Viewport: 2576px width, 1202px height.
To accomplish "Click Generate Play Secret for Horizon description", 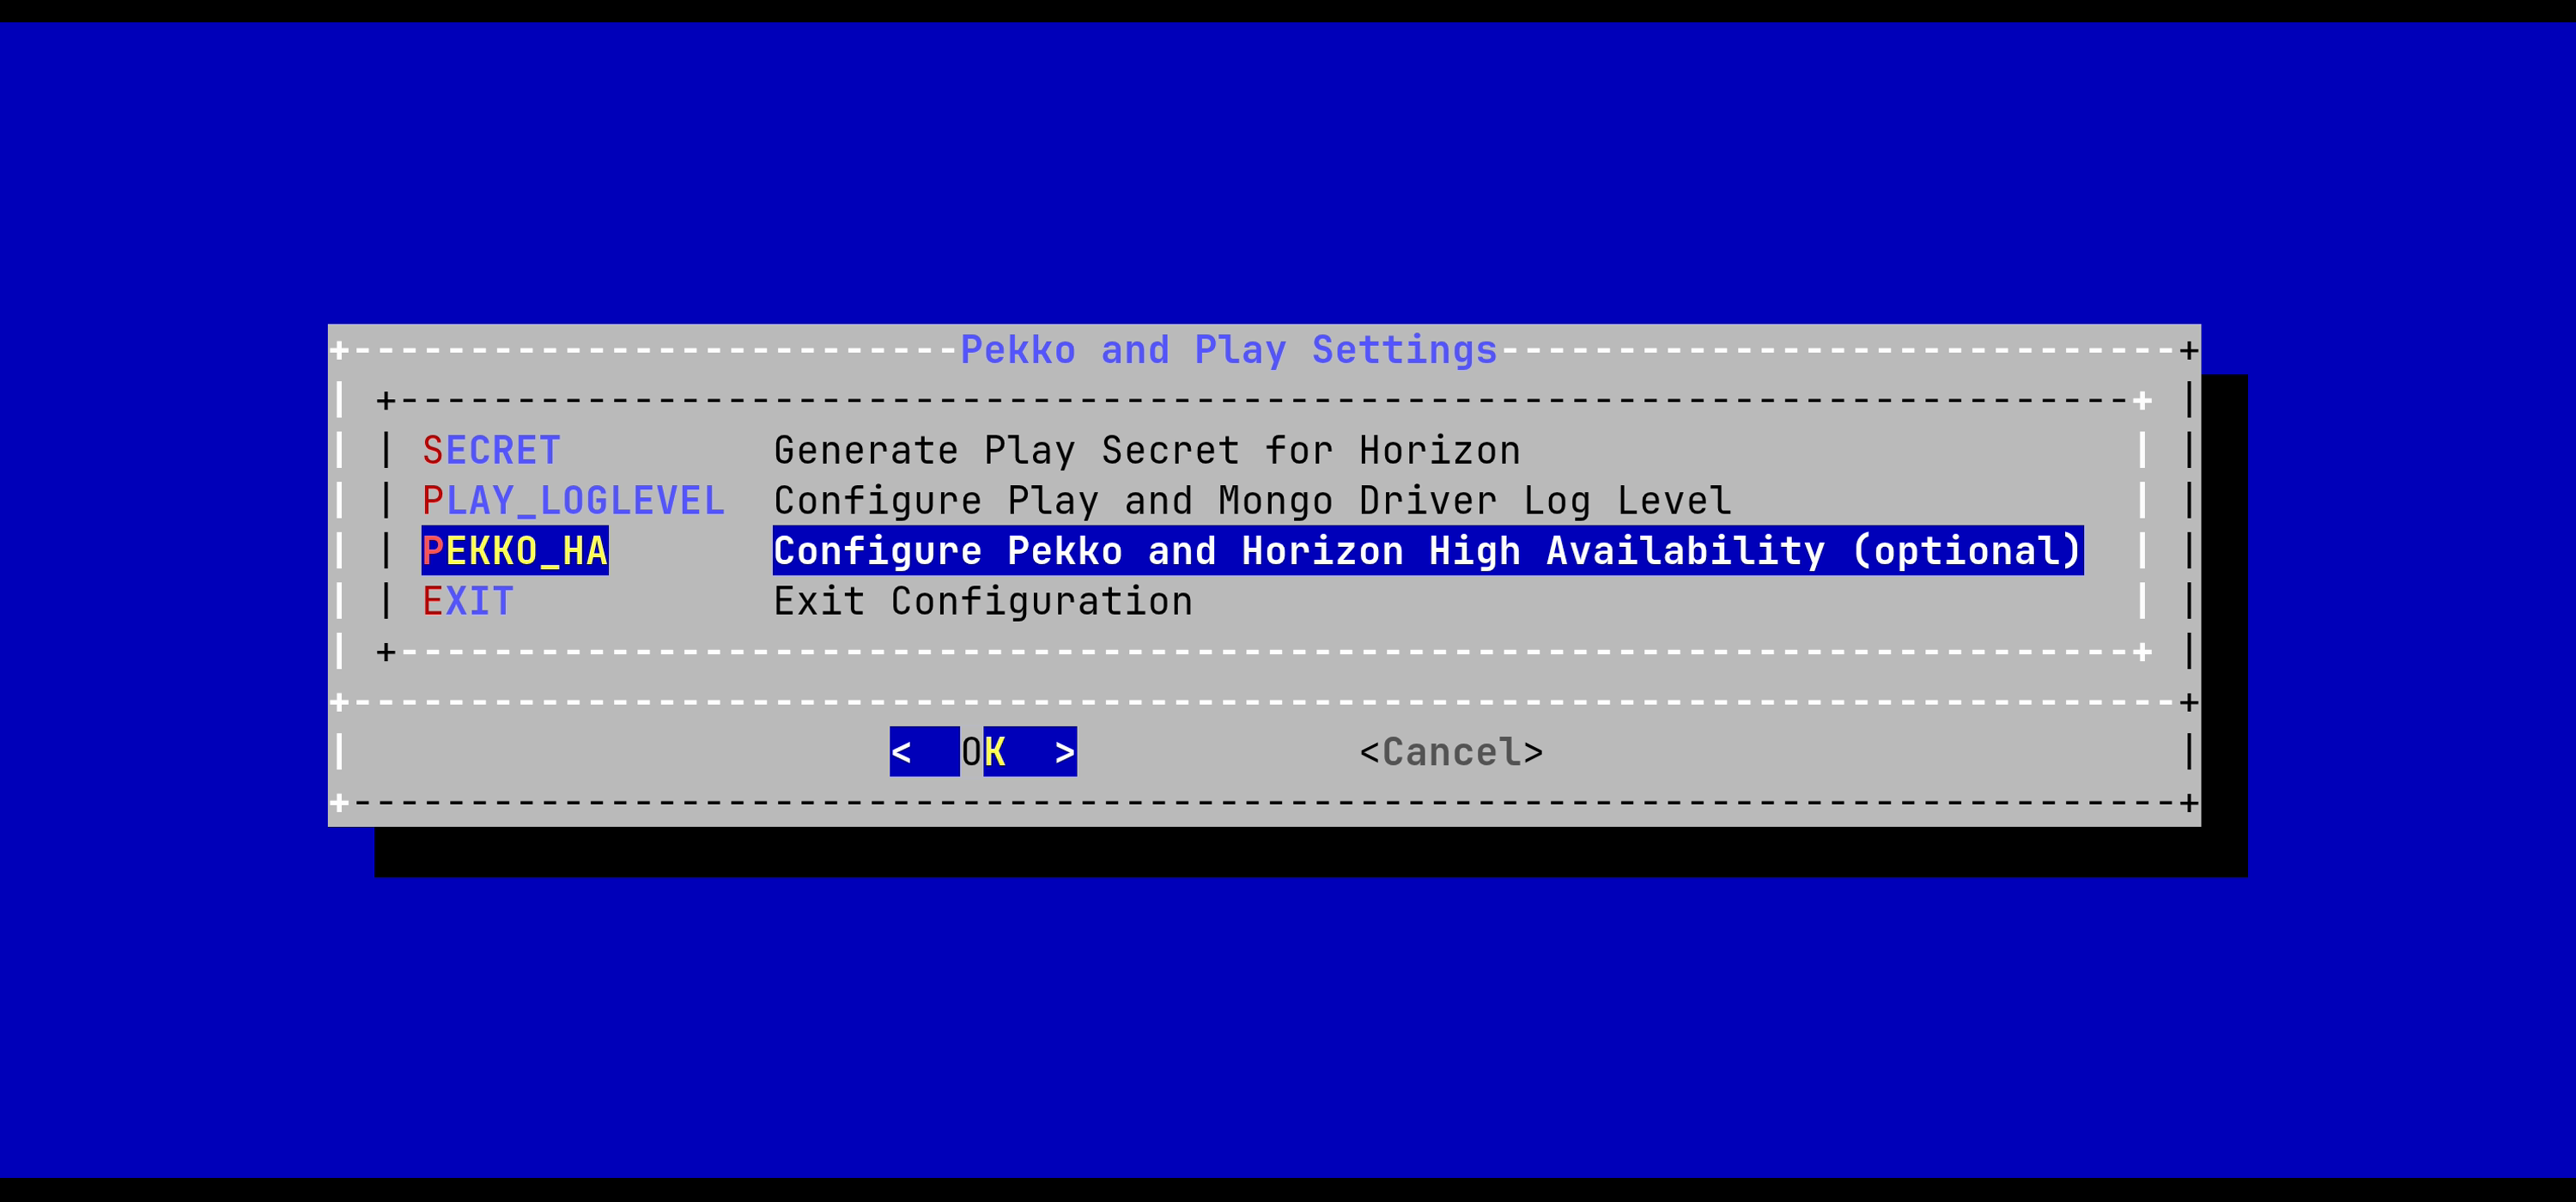I will [1148, 450].
